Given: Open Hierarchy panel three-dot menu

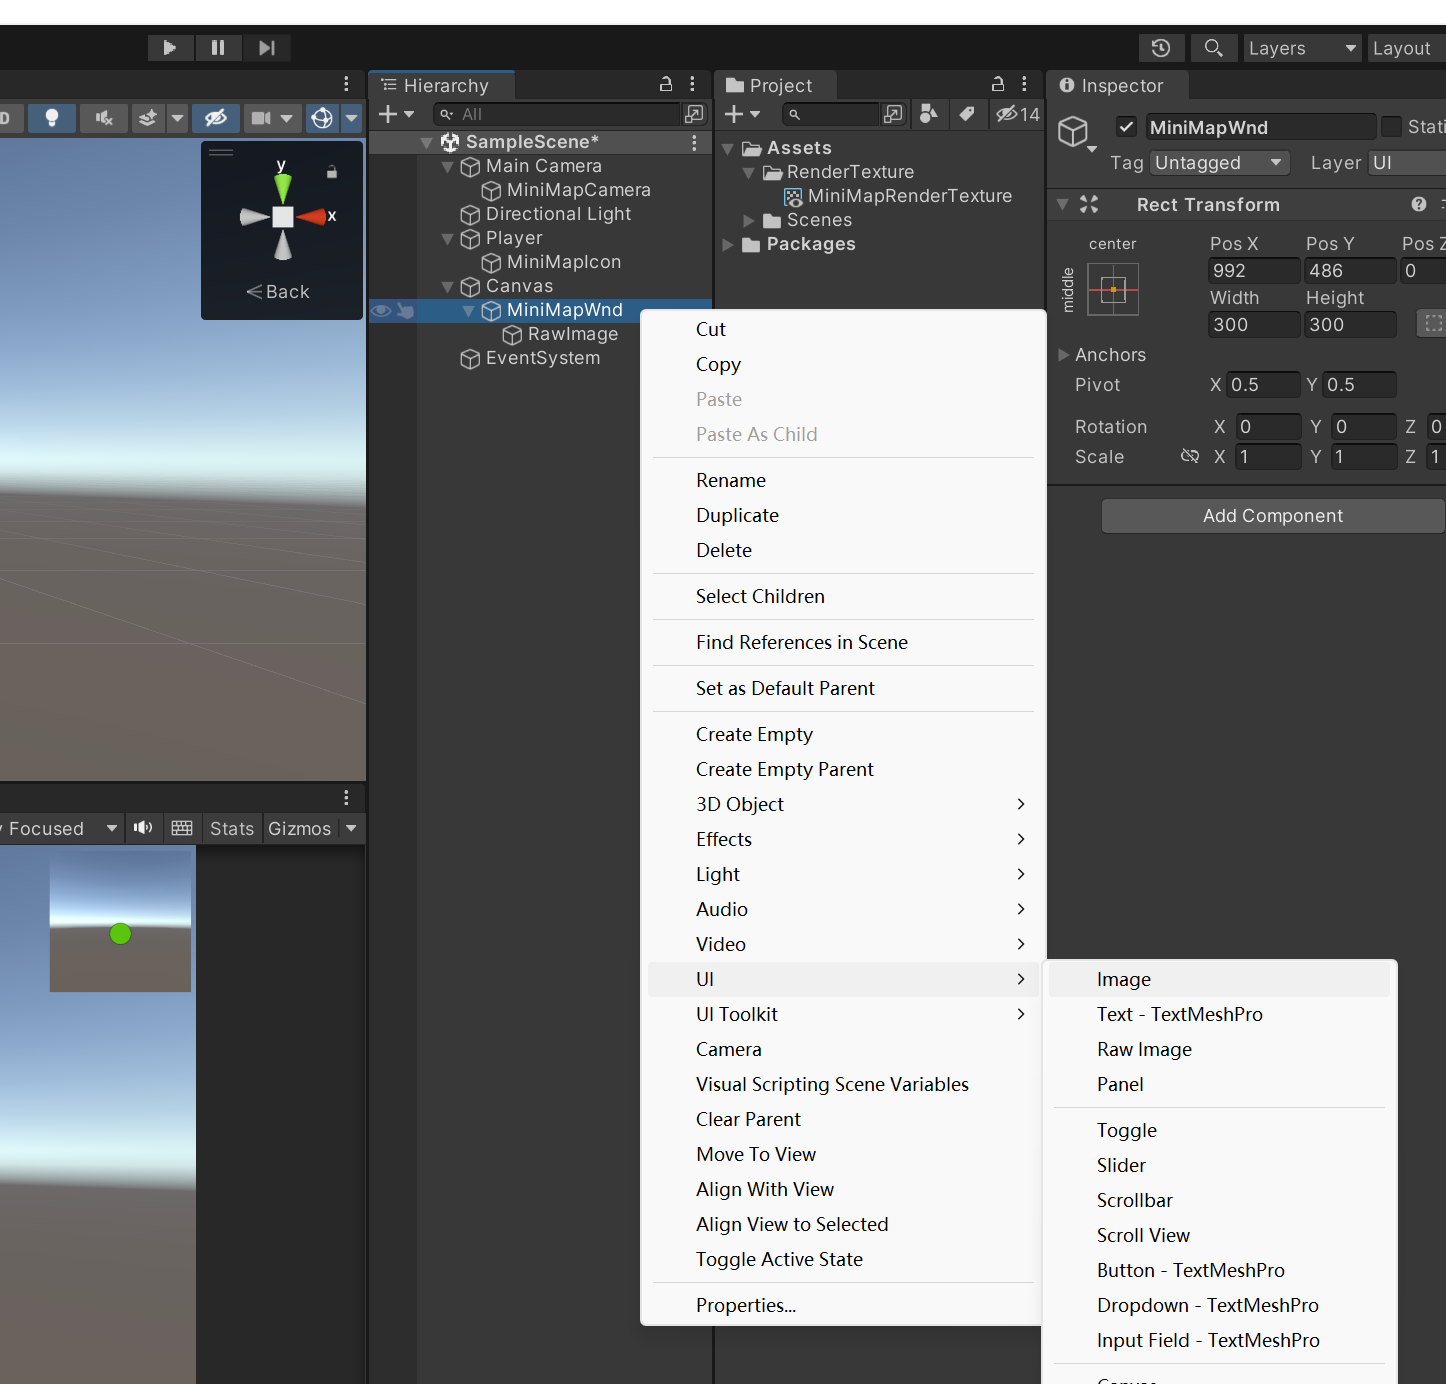Looking at the screenshot, I should pyautogui.click(x=692, y=84).
